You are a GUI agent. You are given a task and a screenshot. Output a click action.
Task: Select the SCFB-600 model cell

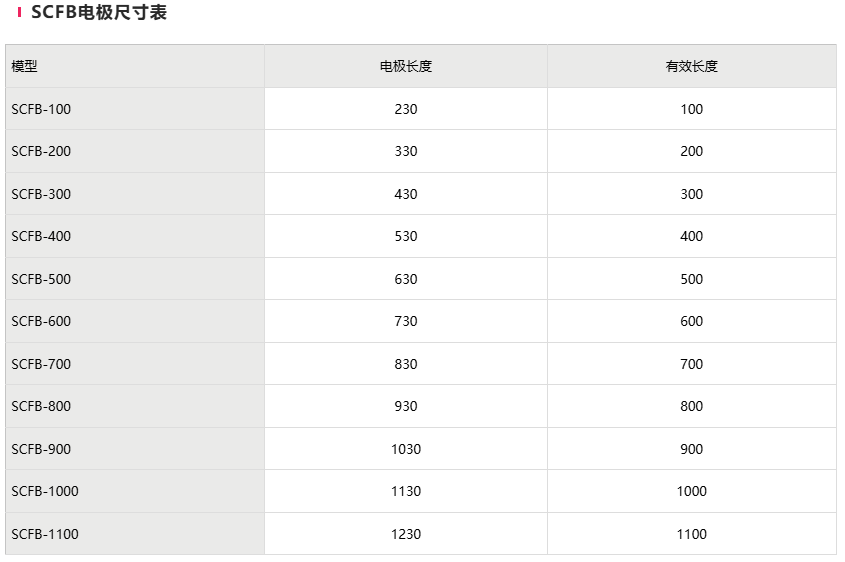[41, 321]
